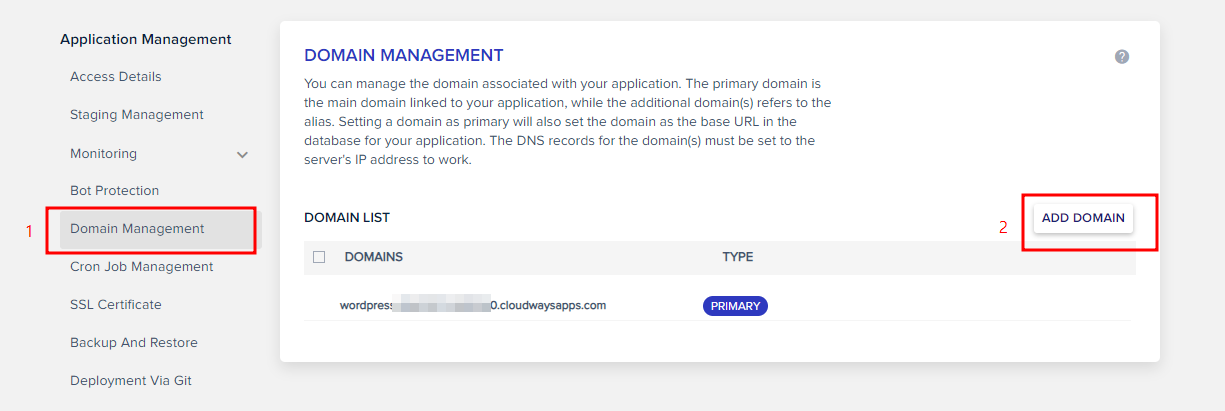Toggle the select-all domains checkbox

pos(319,257)
